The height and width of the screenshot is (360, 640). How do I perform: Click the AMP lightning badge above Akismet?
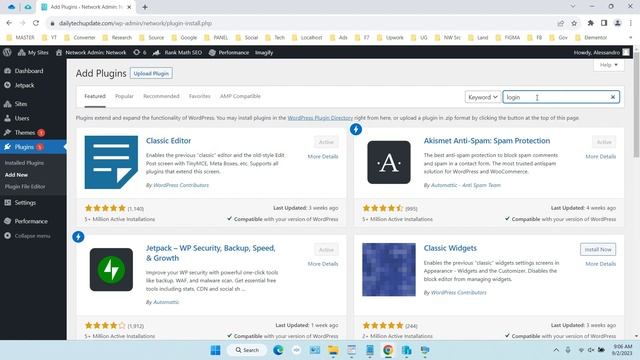(356, 129)
